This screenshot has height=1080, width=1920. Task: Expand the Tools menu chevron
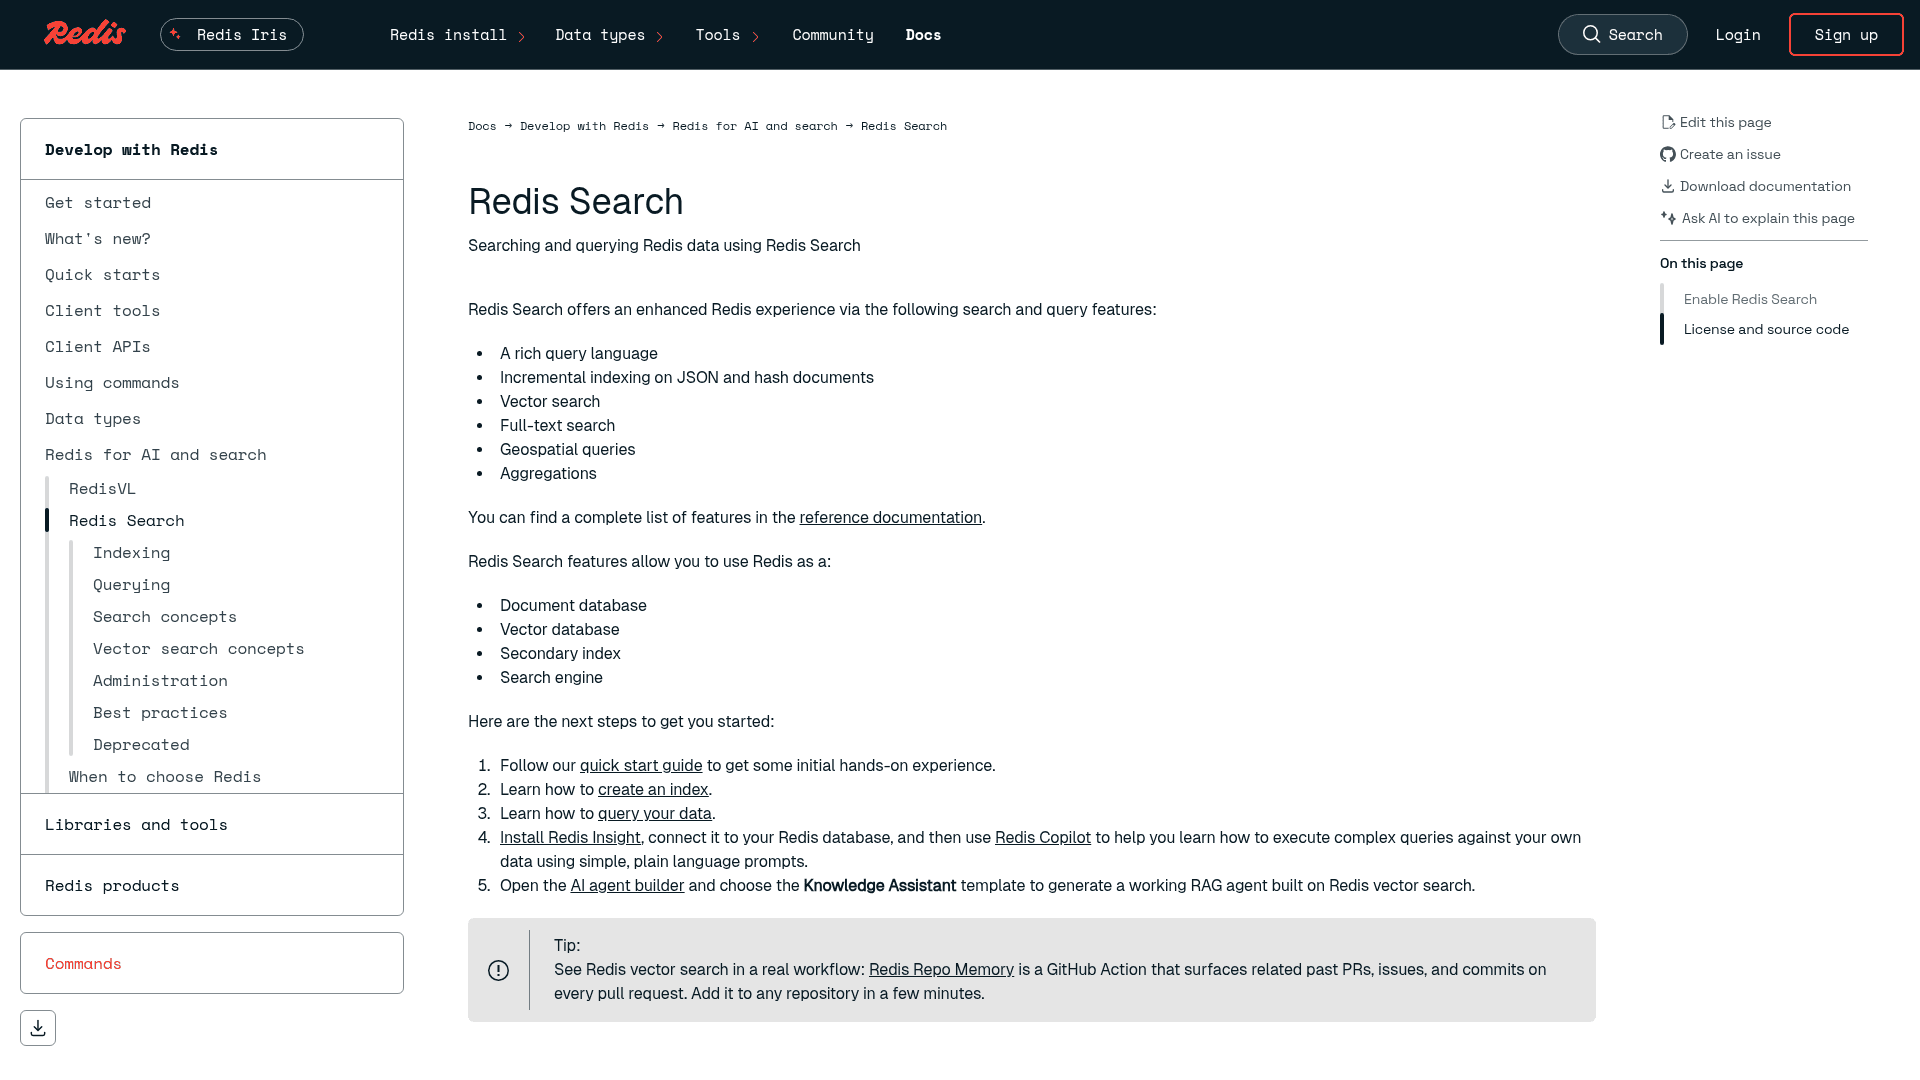point(755,37)
